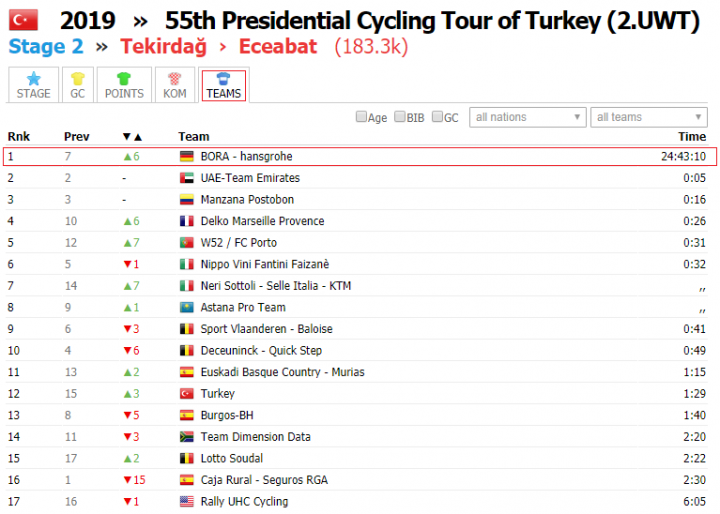Open the Nippo Vini Fantini Faizanè link
This screenshot has height=514, width=720.
[x=264, y=265]
